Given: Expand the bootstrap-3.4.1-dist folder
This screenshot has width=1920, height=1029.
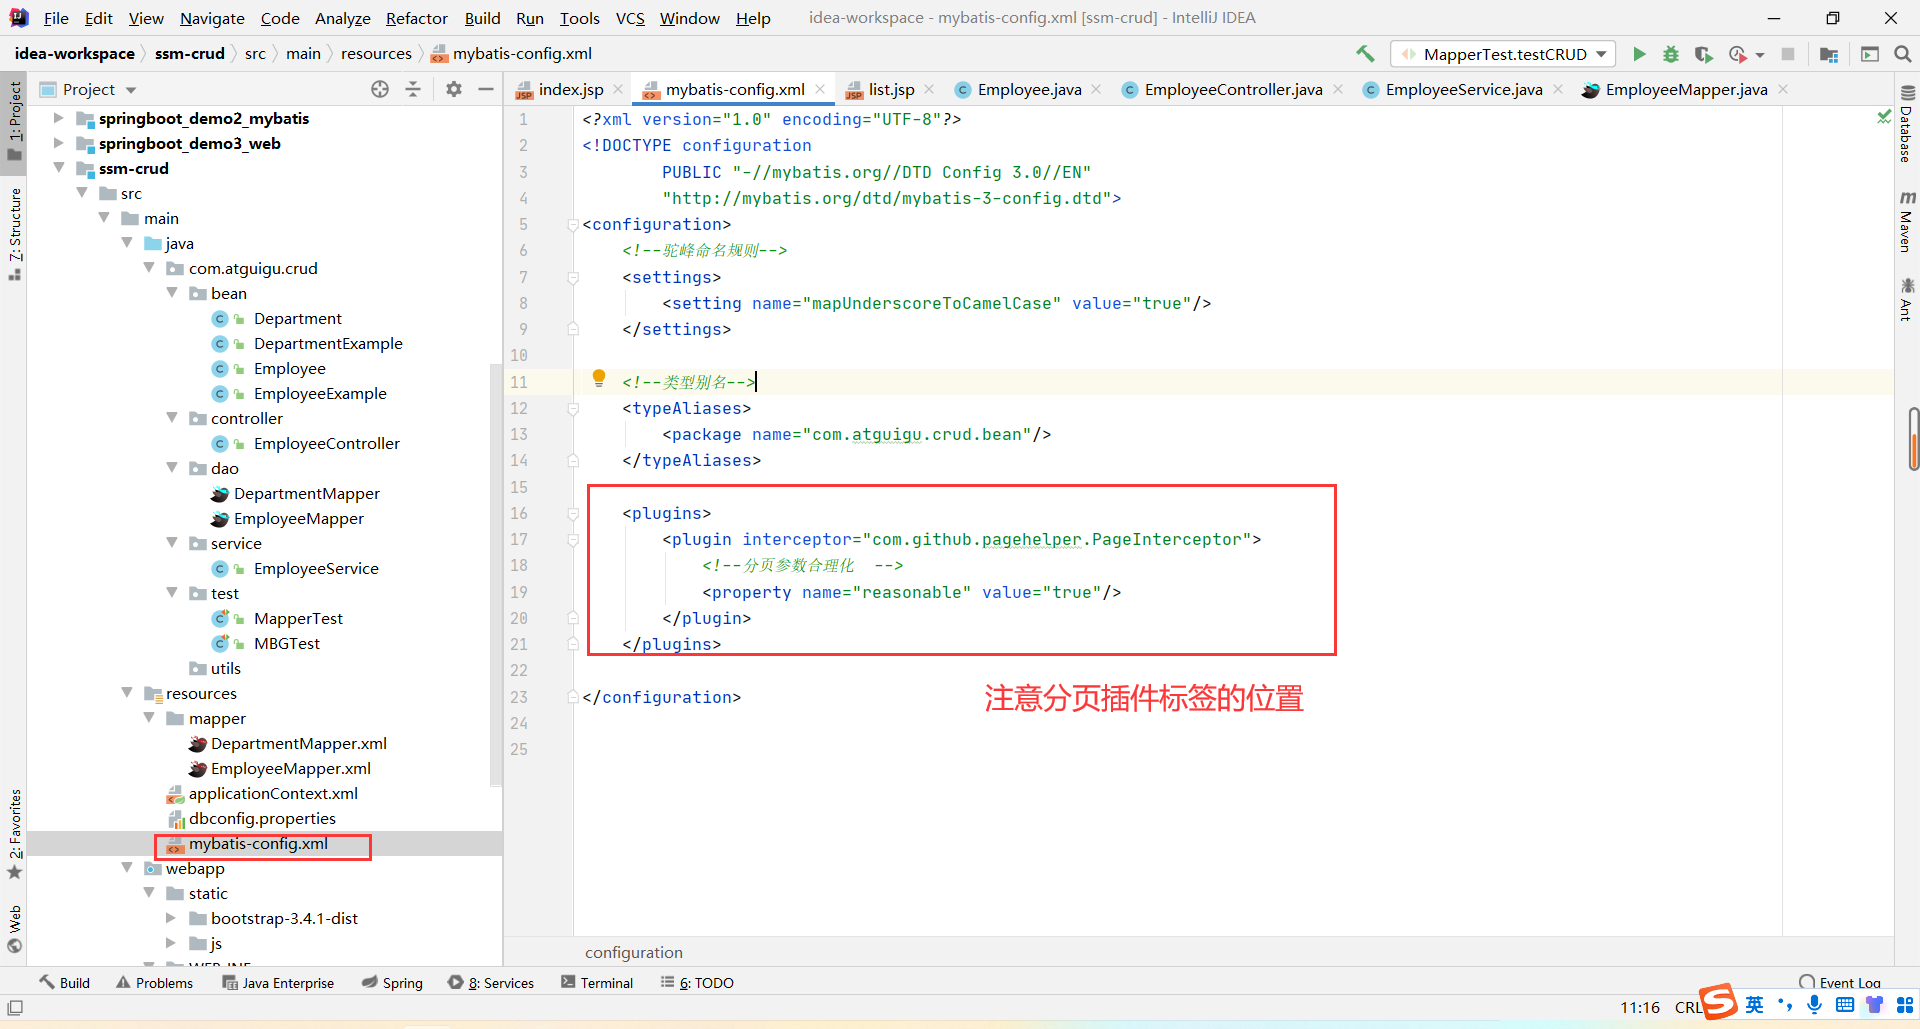Looking at the screenshot, I should (x=171, y=918).
